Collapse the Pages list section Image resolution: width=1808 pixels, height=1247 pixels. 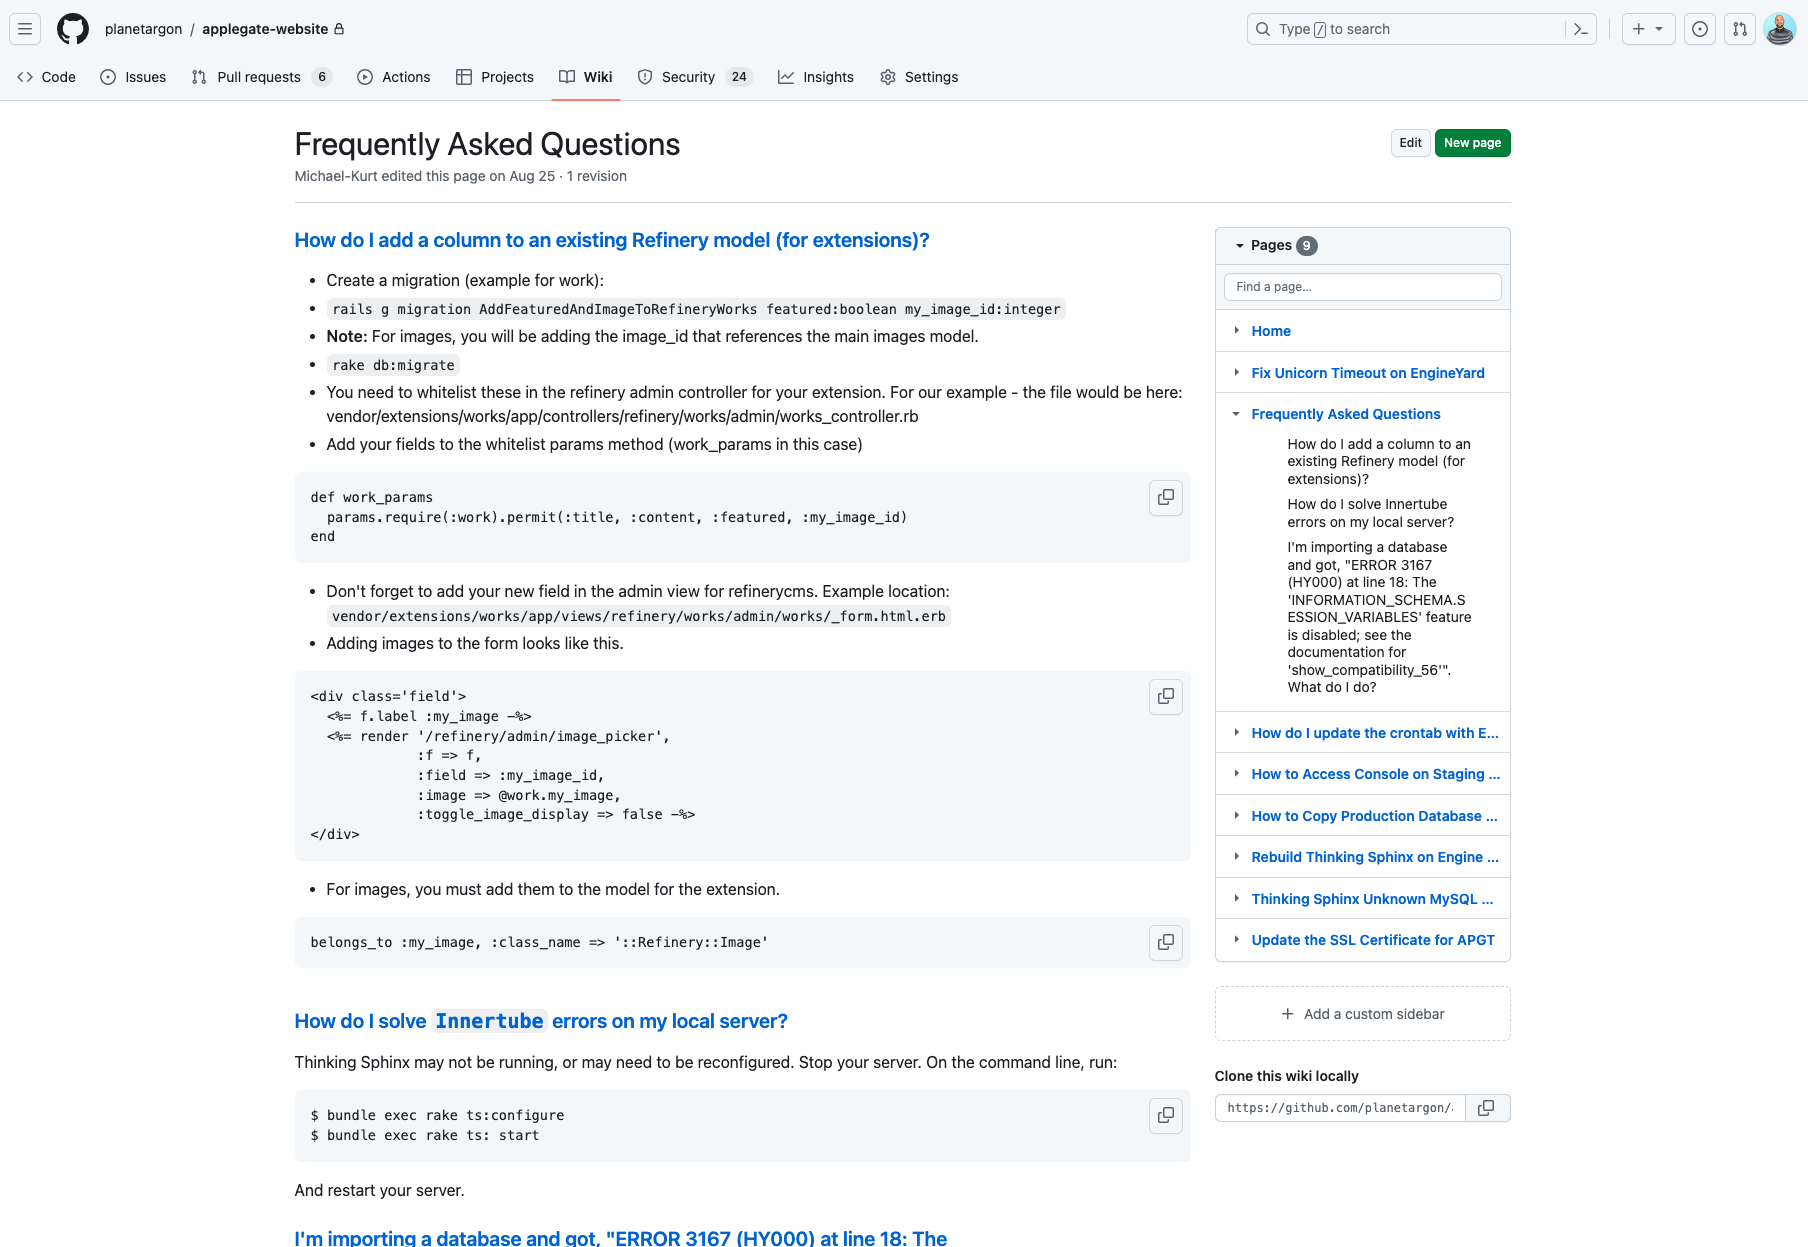1240,246
